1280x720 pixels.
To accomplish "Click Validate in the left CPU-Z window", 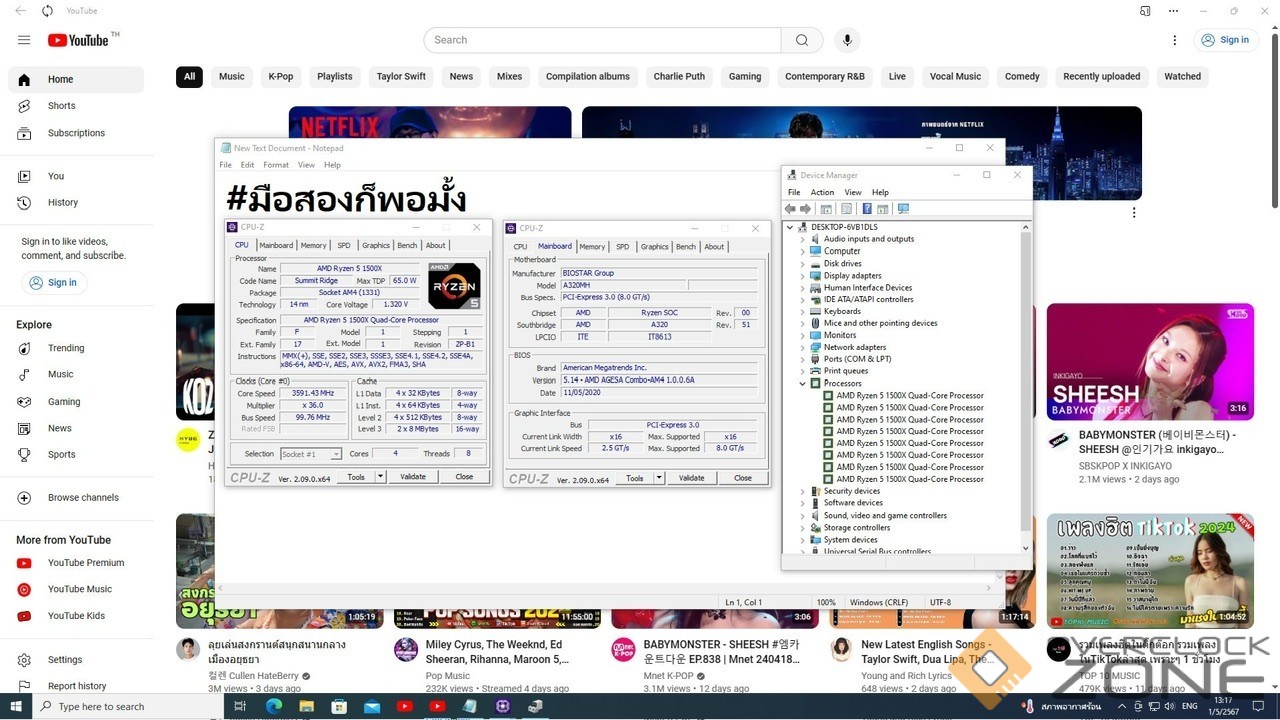I will (x=413, y=477).
